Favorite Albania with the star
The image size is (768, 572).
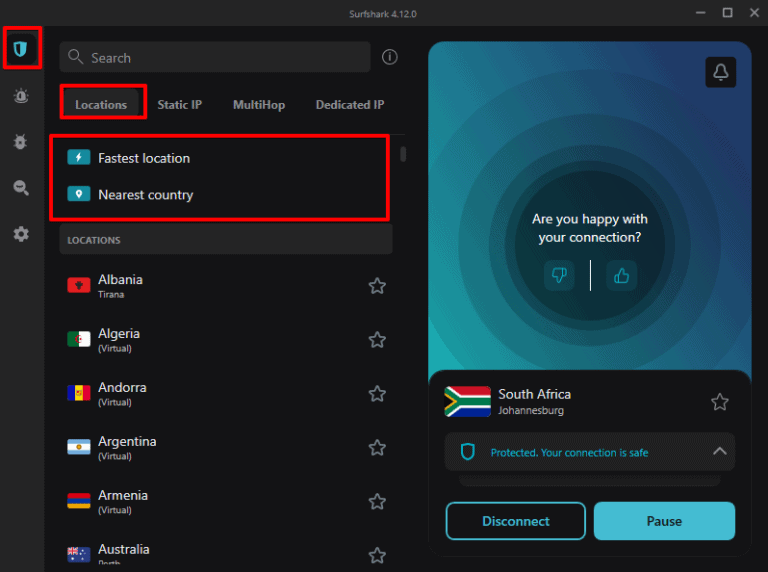377,286
